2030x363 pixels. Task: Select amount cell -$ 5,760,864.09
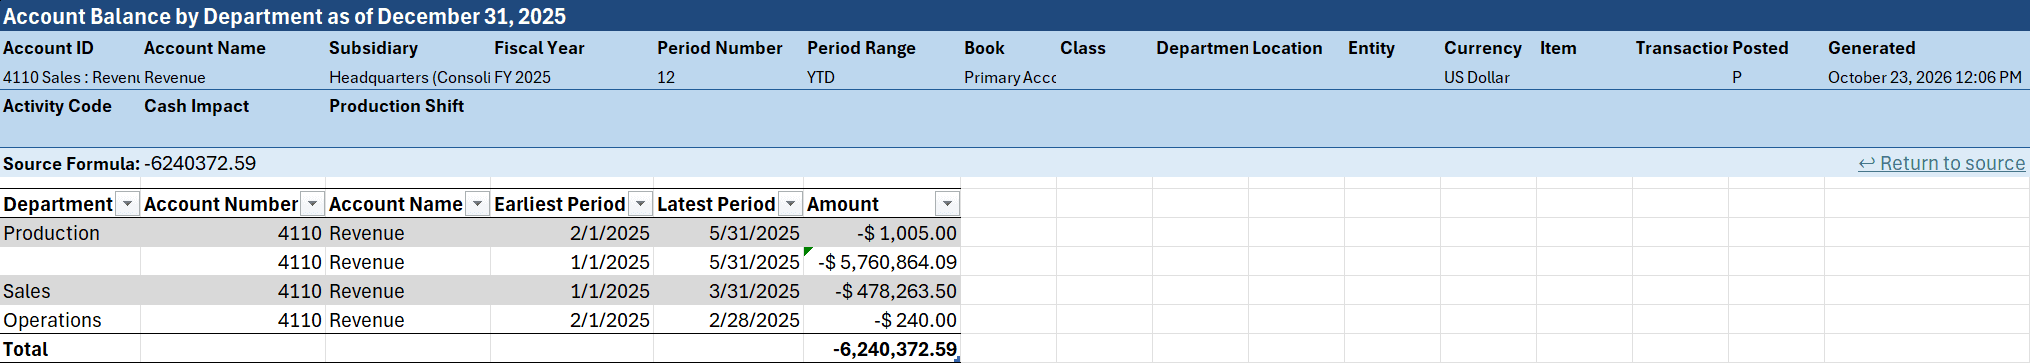(882, 262)
